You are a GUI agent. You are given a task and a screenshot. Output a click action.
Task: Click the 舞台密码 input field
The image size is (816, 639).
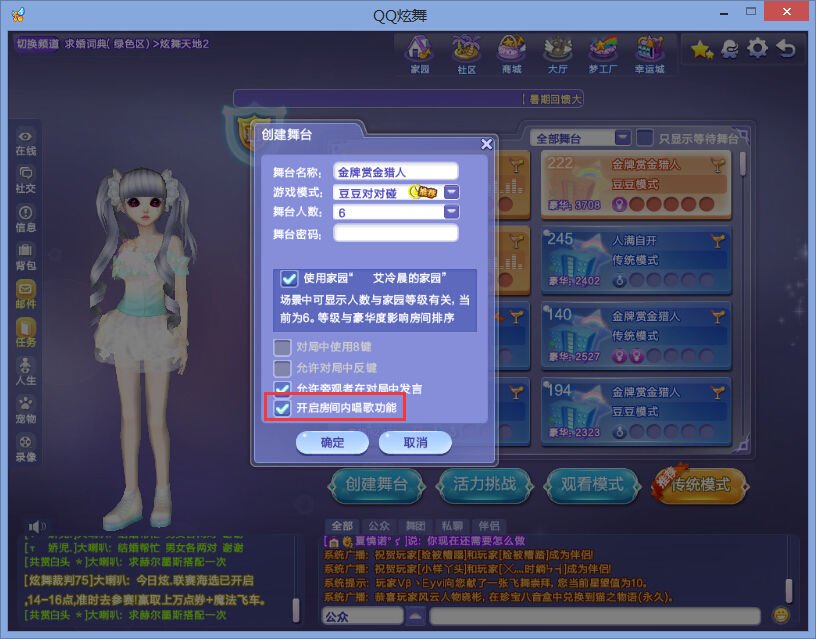(396, 233)
